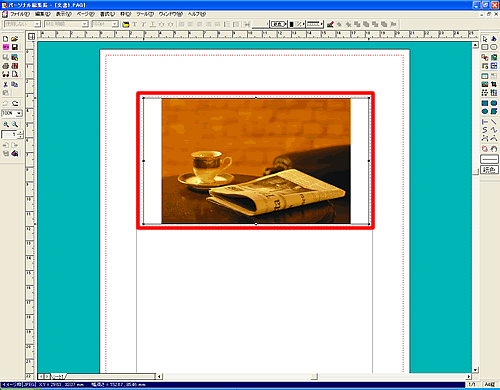Open print preview with the page-magnifier icon
The image size is (500, 390).
coord(15,74)
